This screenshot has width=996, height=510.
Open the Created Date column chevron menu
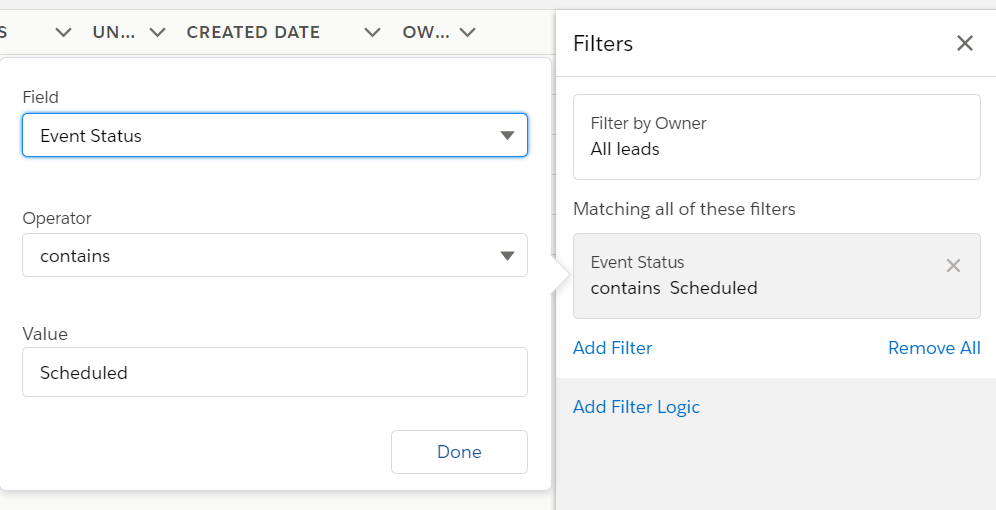pyautogui.click(x=373, y=32)
